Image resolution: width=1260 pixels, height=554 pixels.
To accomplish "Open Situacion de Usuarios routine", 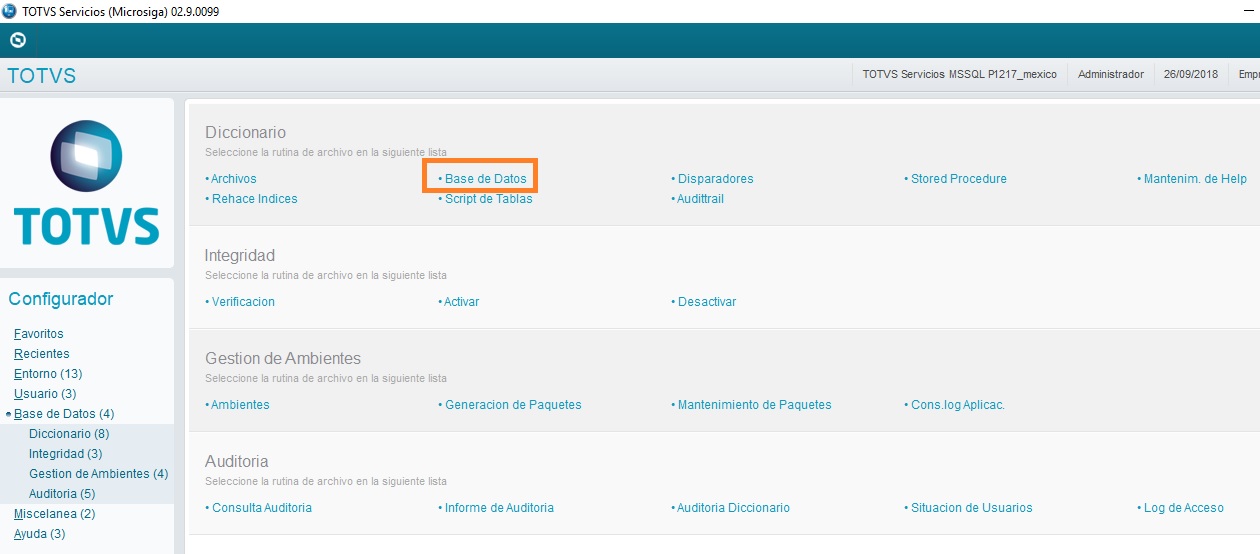I will pos(971,508).
